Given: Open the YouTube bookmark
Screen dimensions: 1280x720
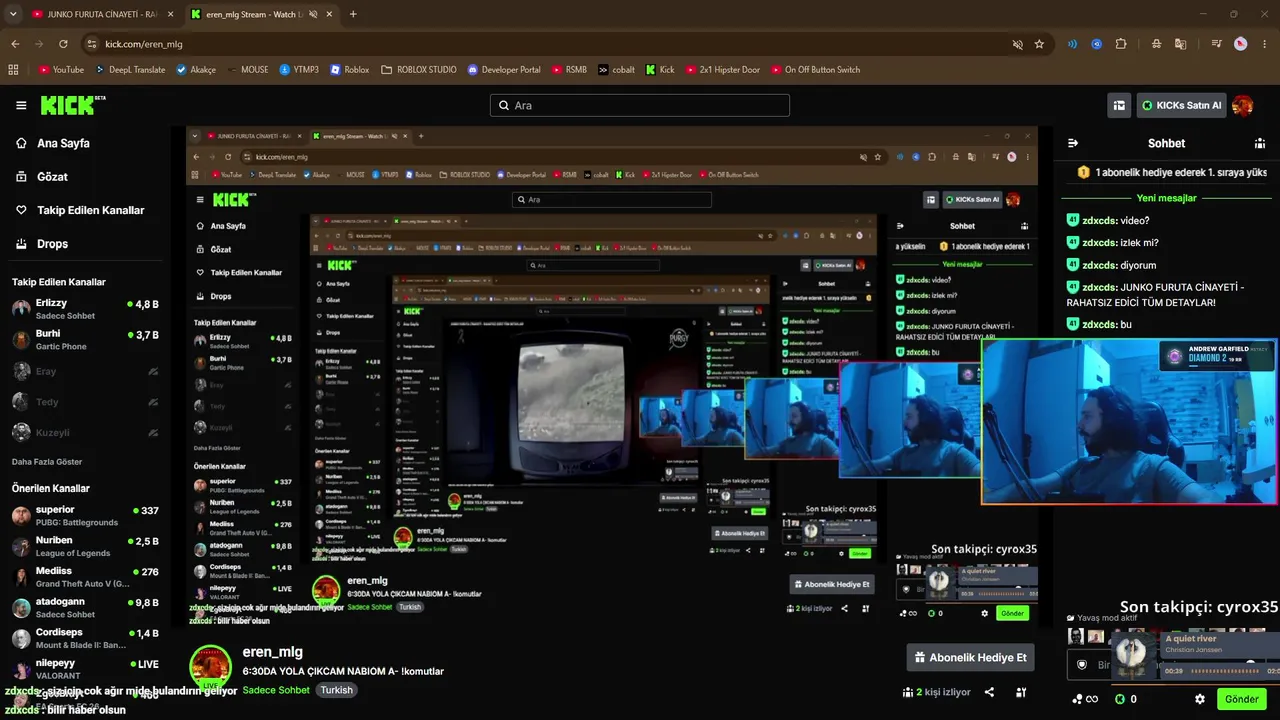Looking at the screenshot, I should pyautogui.click(x=61, y=70).
